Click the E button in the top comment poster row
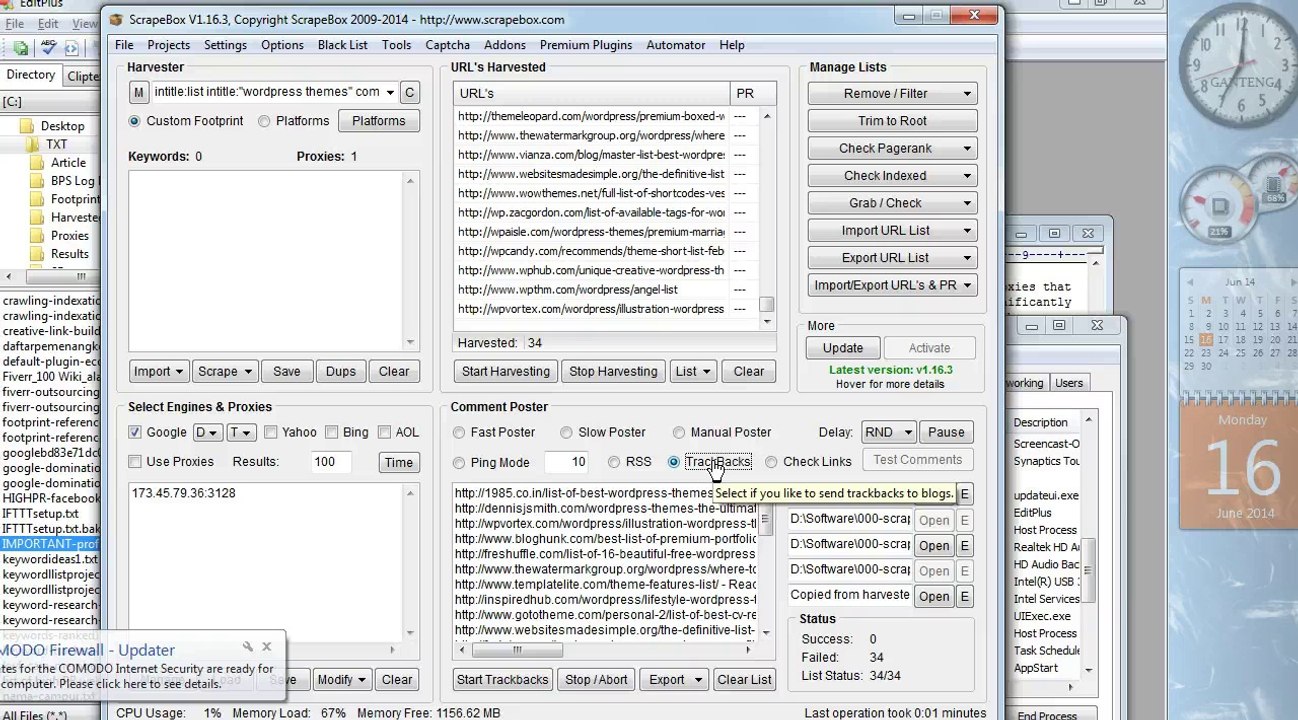1298x720 pixels. (964, 494)
